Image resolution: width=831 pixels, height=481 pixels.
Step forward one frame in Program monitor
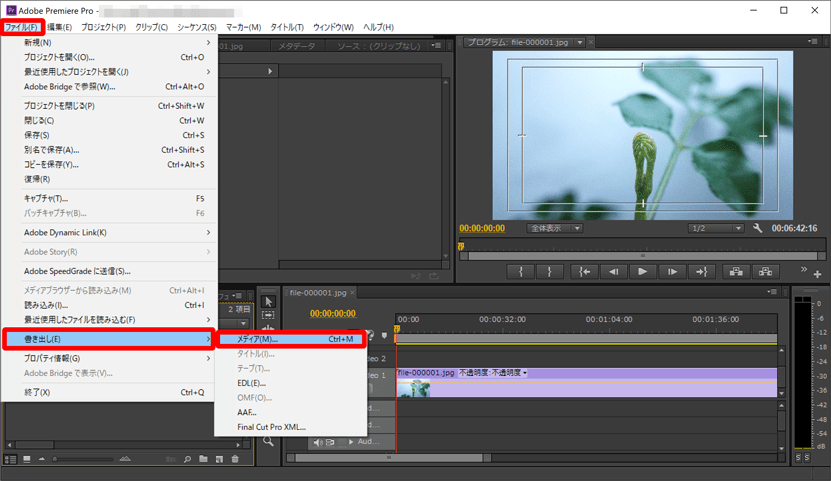(672, 272)
